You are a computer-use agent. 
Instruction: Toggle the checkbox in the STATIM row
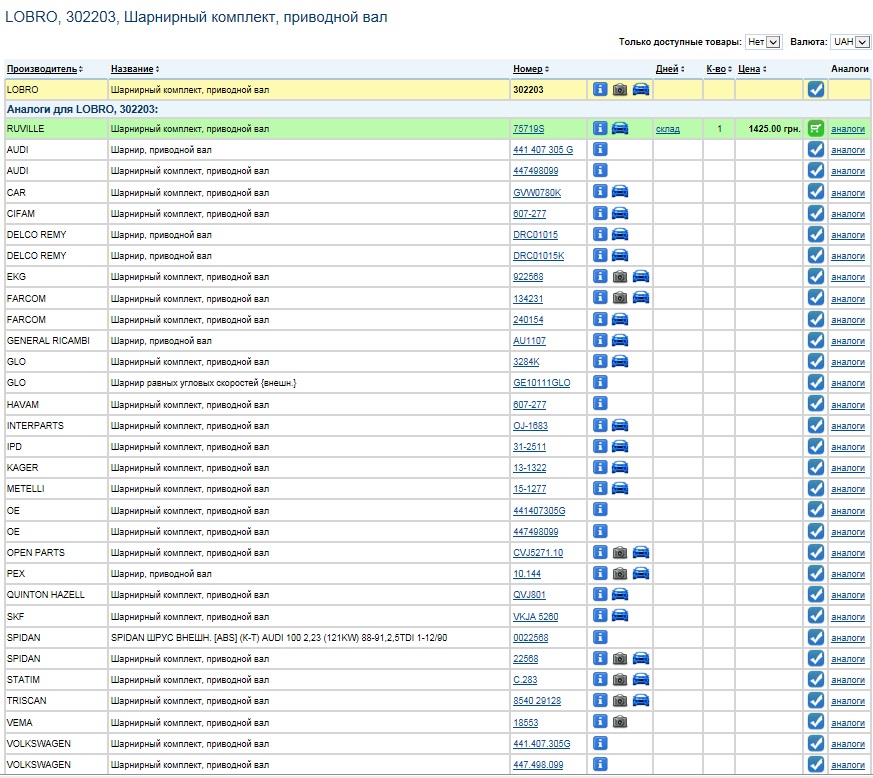tap(816, 680)
